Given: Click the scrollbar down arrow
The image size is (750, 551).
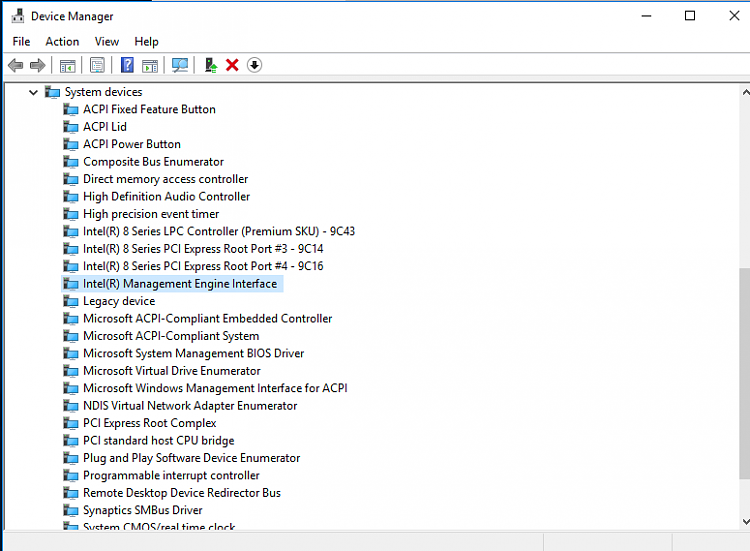Looking at the screenshot, I should (745, 521).
